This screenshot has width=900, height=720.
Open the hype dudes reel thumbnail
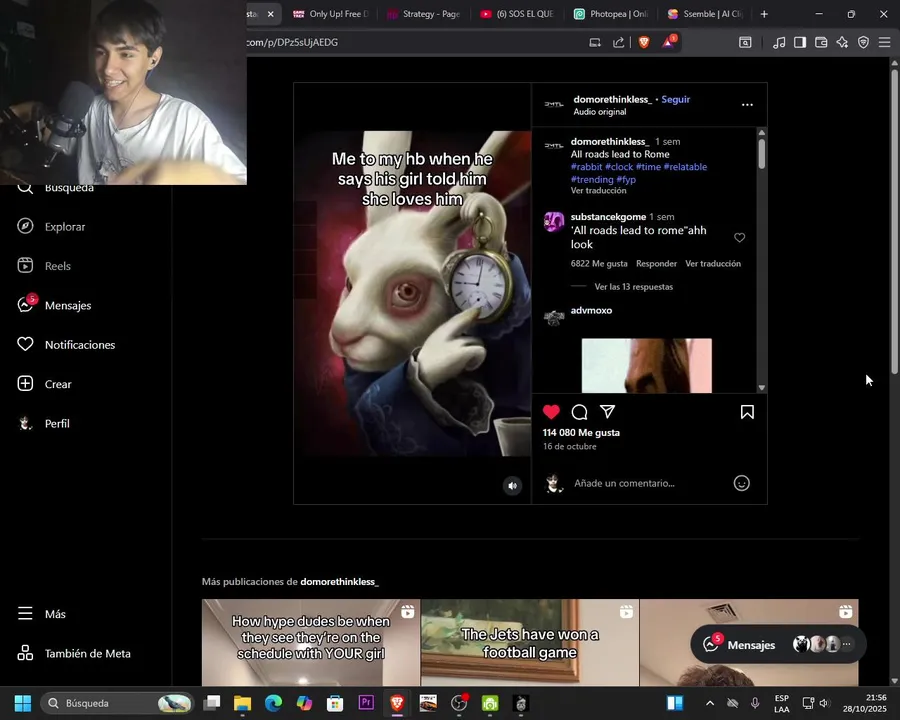tap(311, 642)
